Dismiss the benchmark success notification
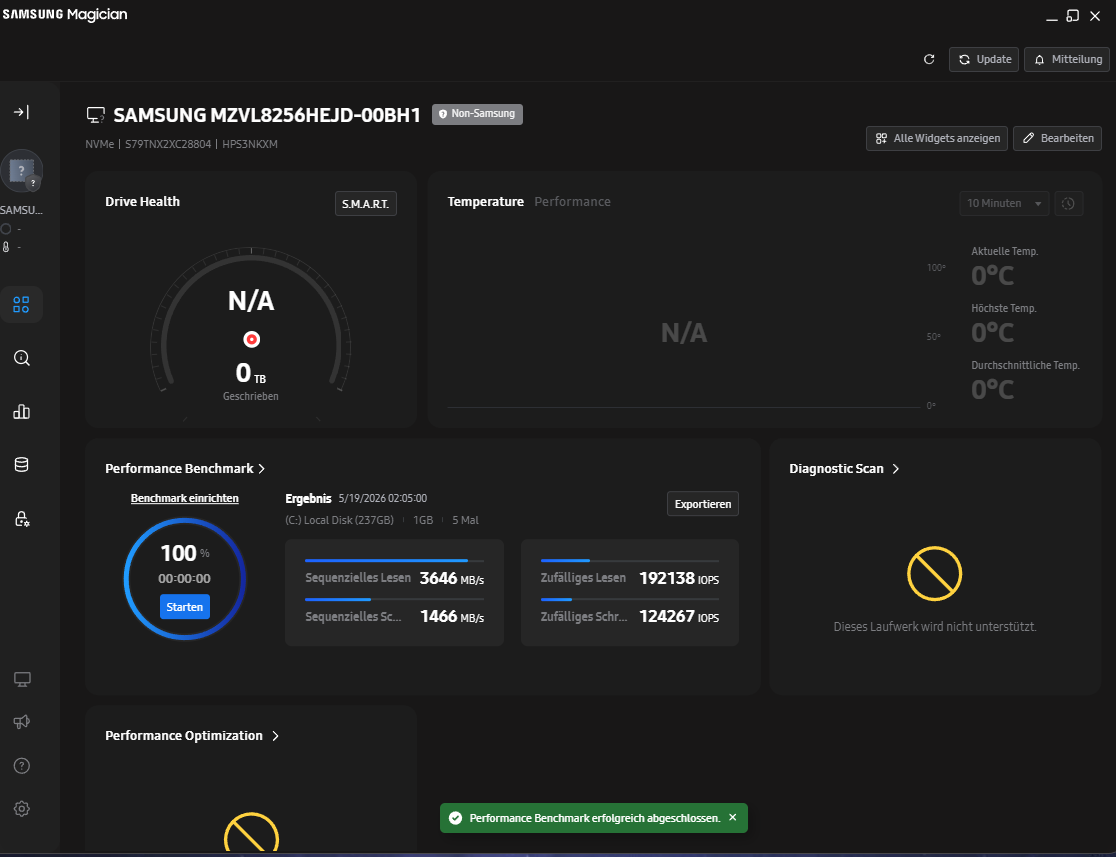Screen dimensions: 1116x857 tap(732, 817)
